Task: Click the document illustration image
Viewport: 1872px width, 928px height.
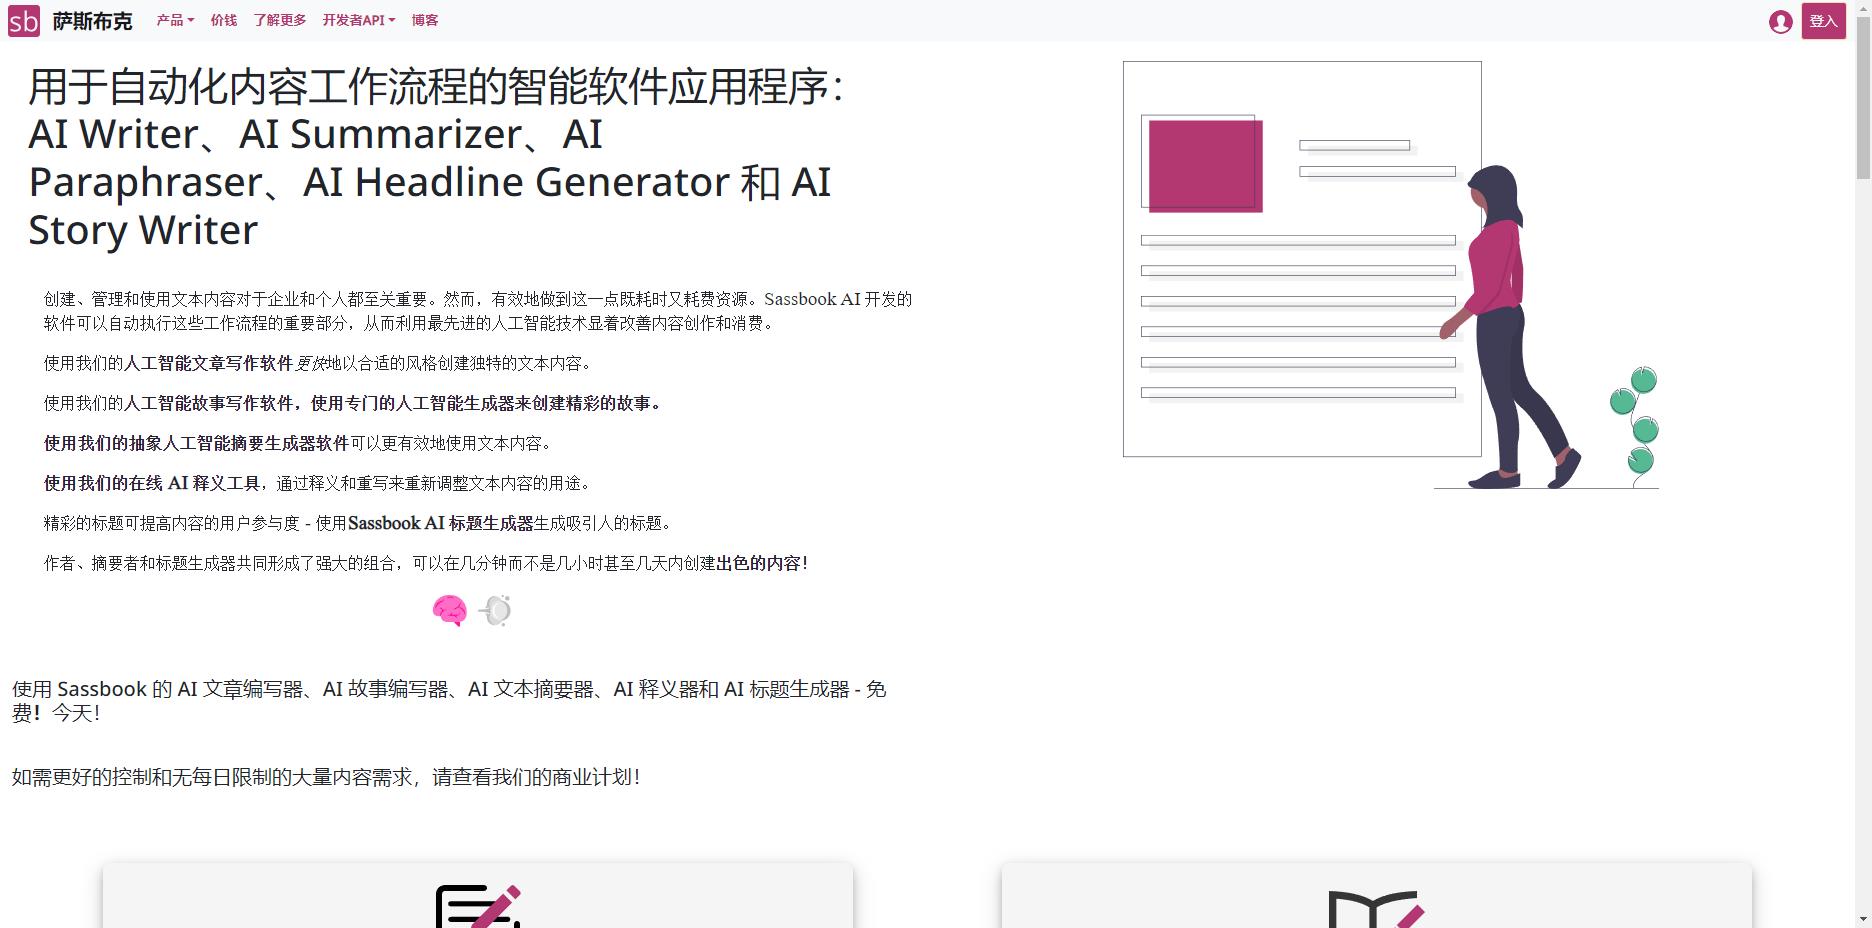Action: tap(1391, 275)
